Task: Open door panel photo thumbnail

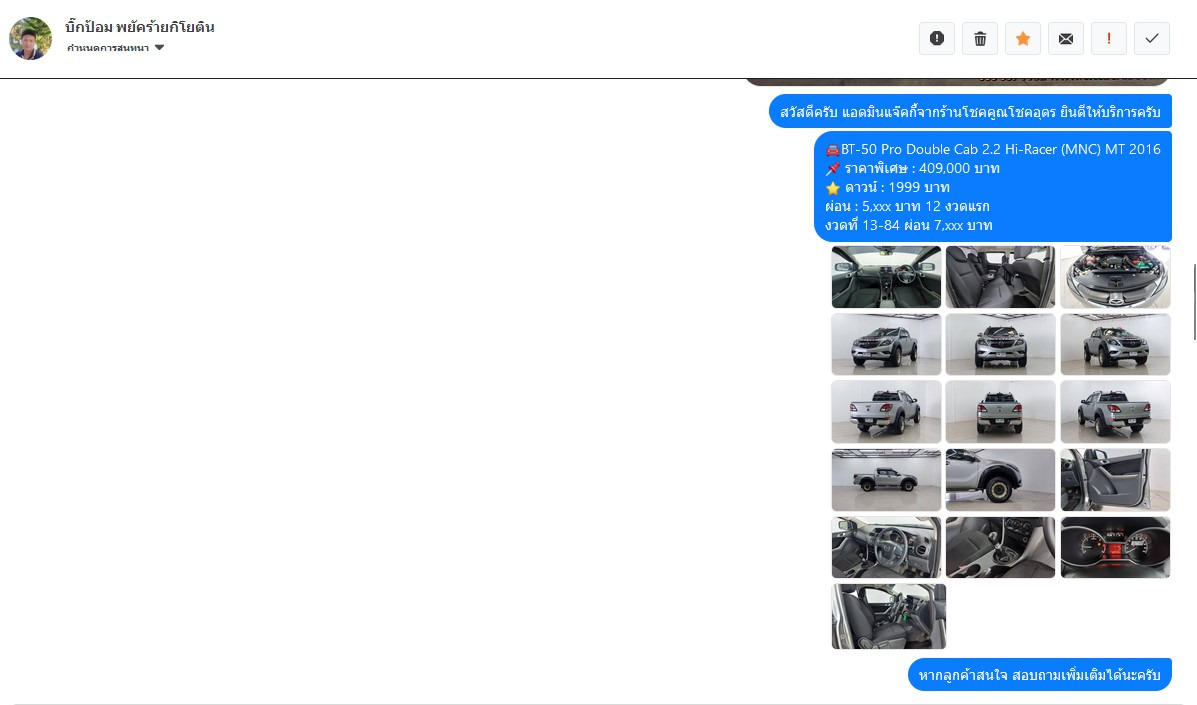Action: coord(1115,480)
